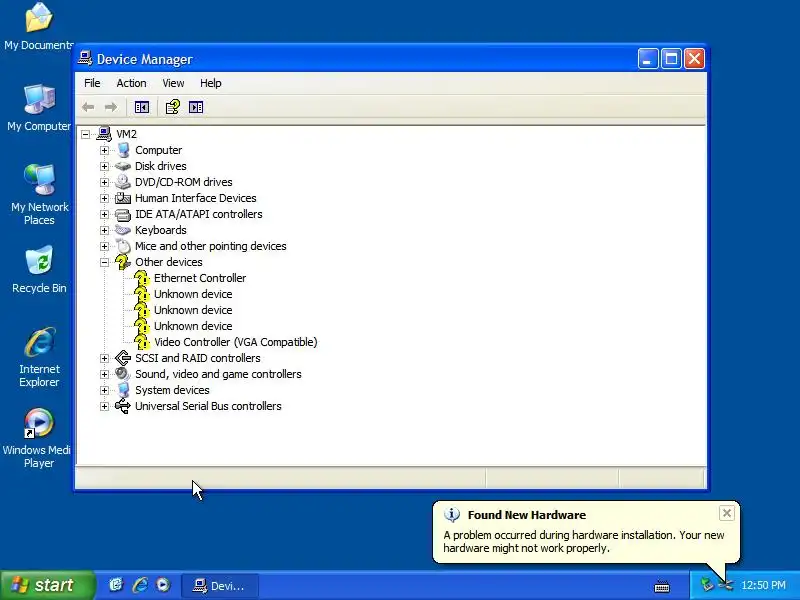Open Windows Media Player desktop shortcut
This screenshot has width=800, height=600.
[39, 423]
